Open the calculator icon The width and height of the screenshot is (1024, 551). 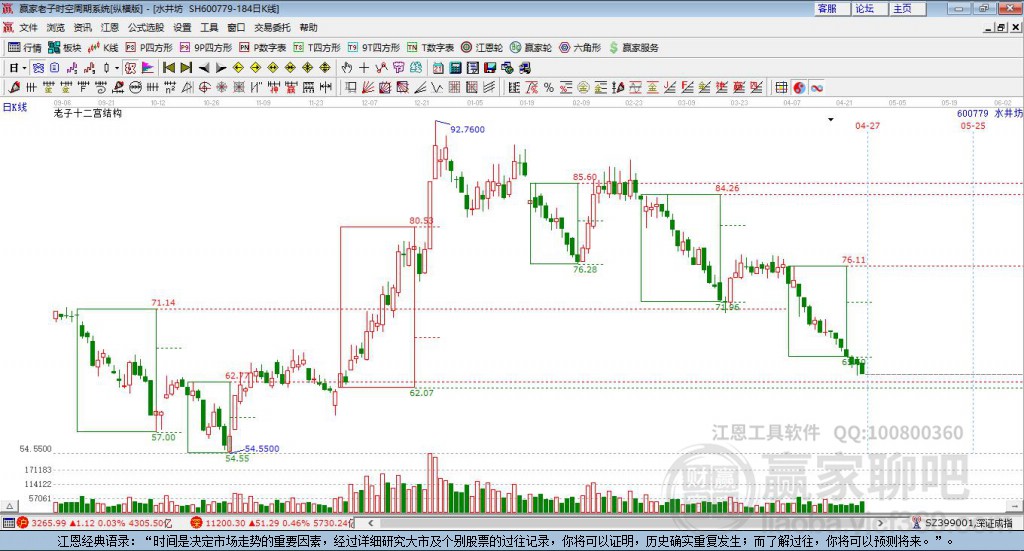[455, 68]
